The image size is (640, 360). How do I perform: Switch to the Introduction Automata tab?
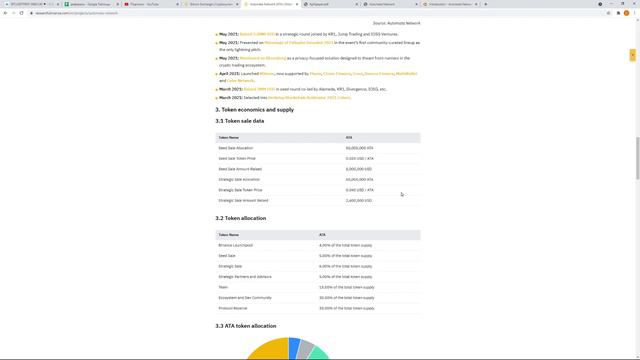pyautogui.click(x=449, y=4)
